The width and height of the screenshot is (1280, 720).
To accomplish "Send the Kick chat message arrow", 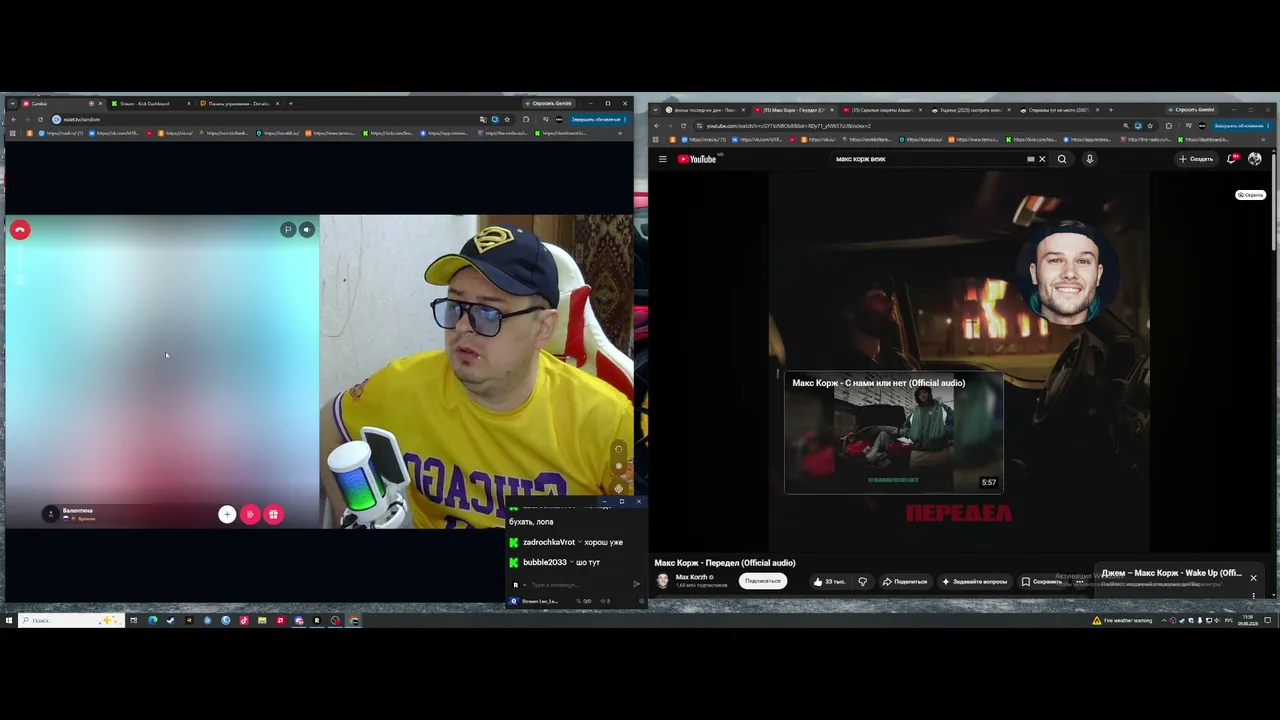I will tap(636, 584).
